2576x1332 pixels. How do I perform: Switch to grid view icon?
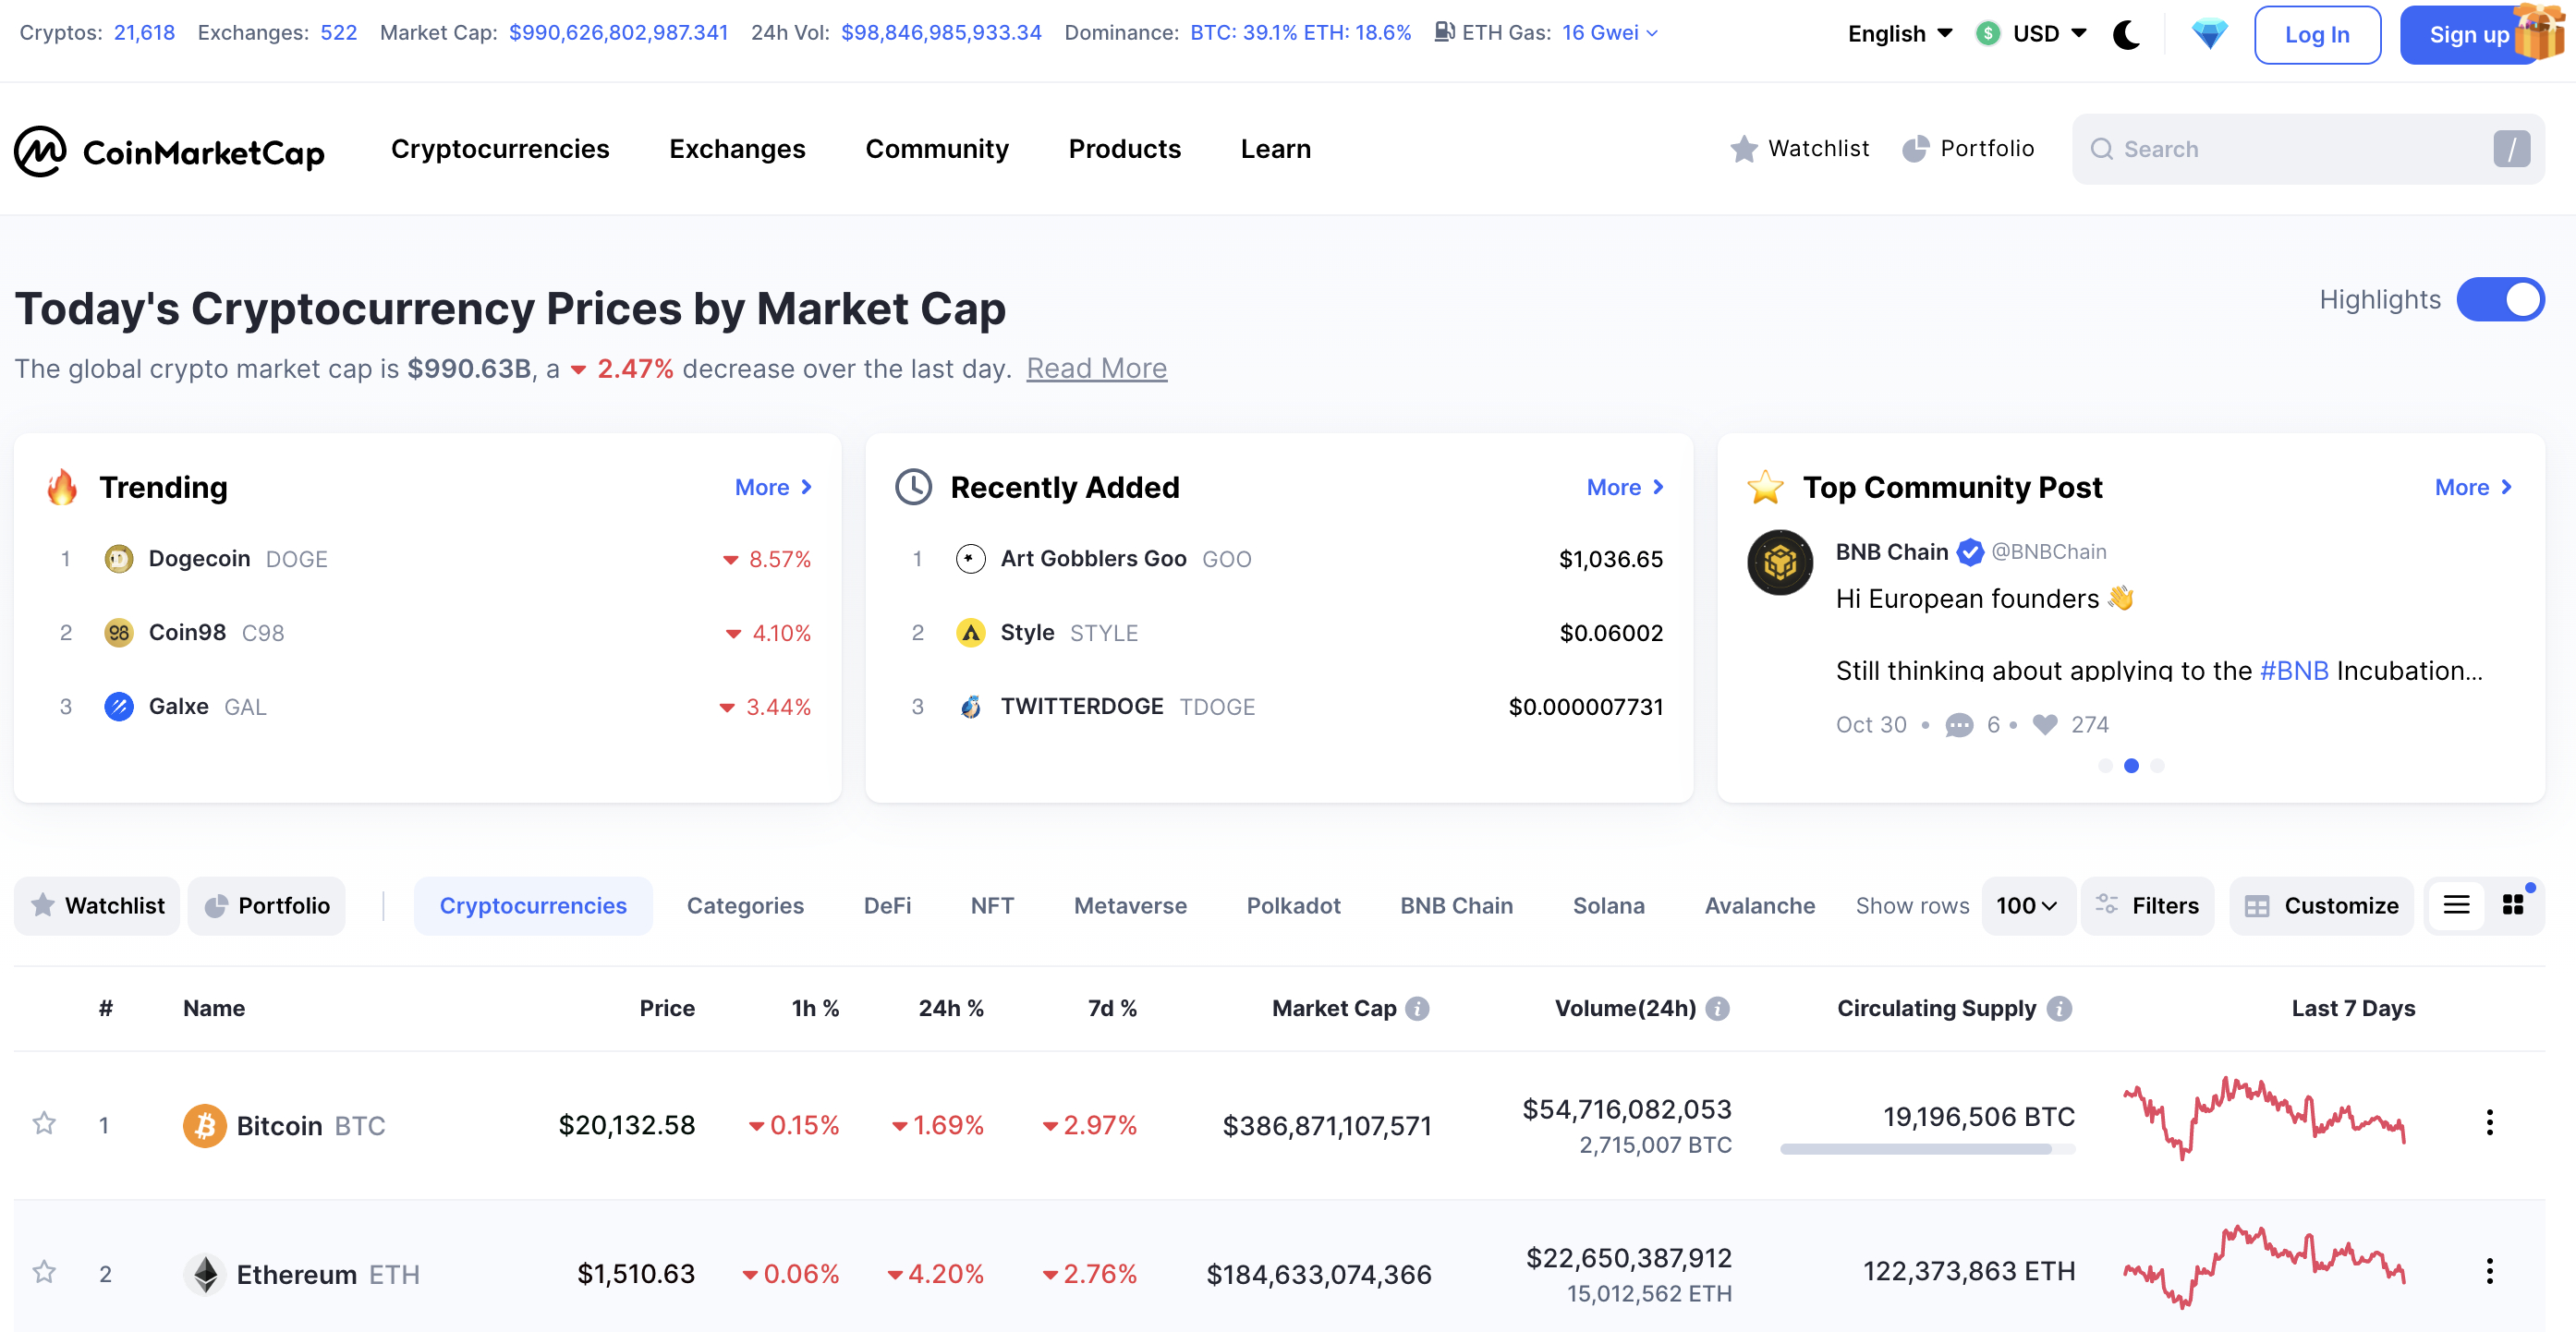pyautogui.click(x=2512, y=905)
